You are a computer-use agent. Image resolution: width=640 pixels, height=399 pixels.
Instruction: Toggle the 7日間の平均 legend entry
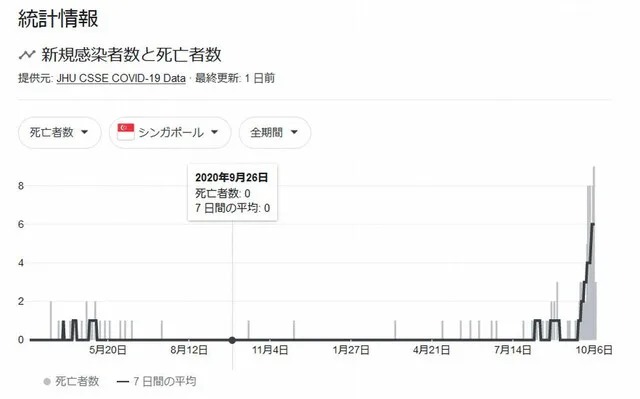(x=156, y=381)
